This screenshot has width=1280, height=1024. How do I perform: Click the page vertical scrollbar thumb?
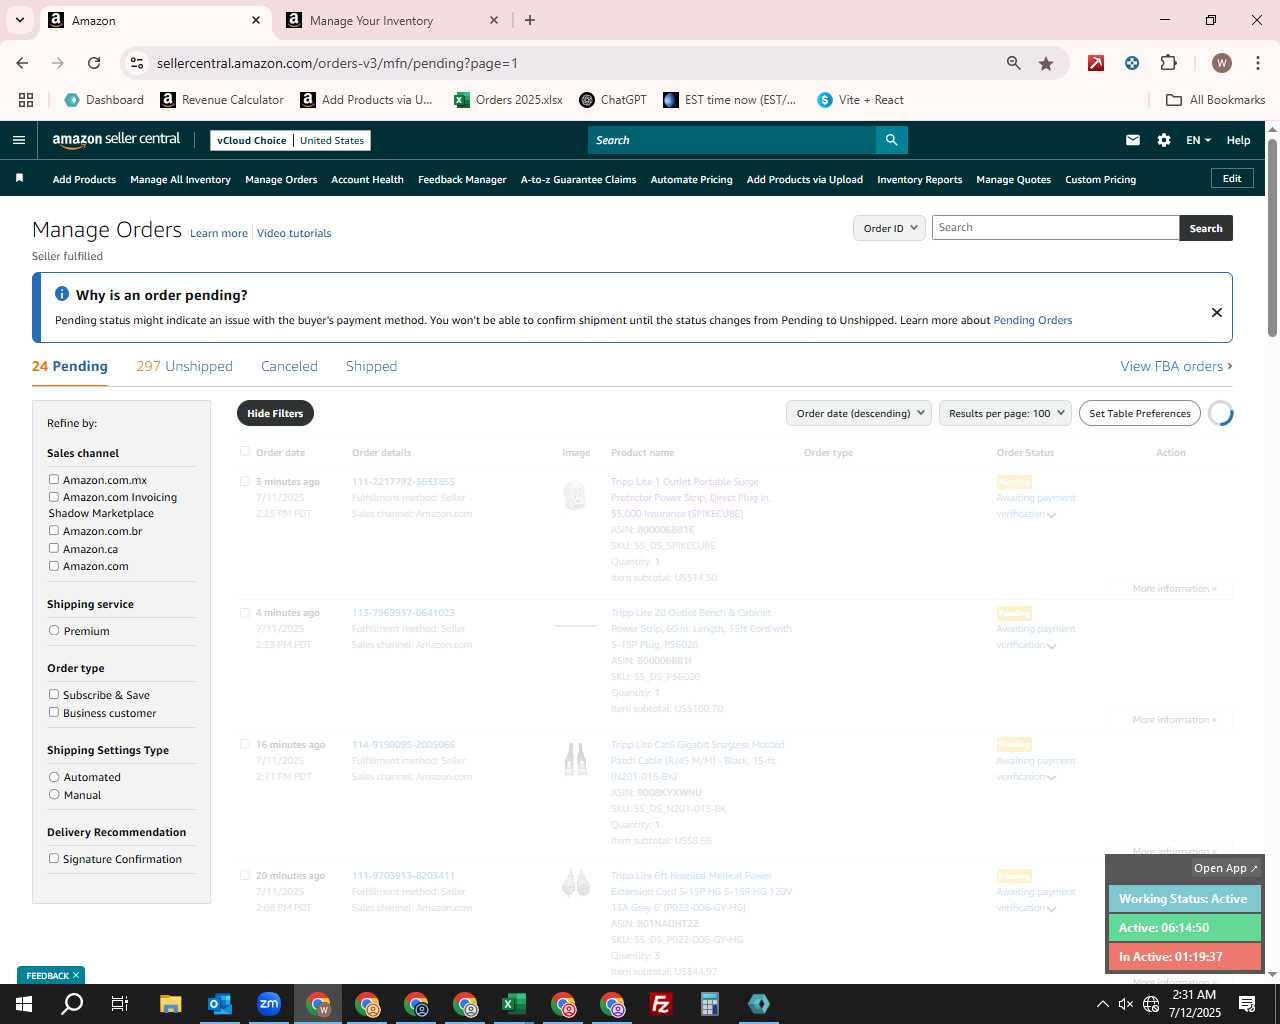click(1272, 238)
